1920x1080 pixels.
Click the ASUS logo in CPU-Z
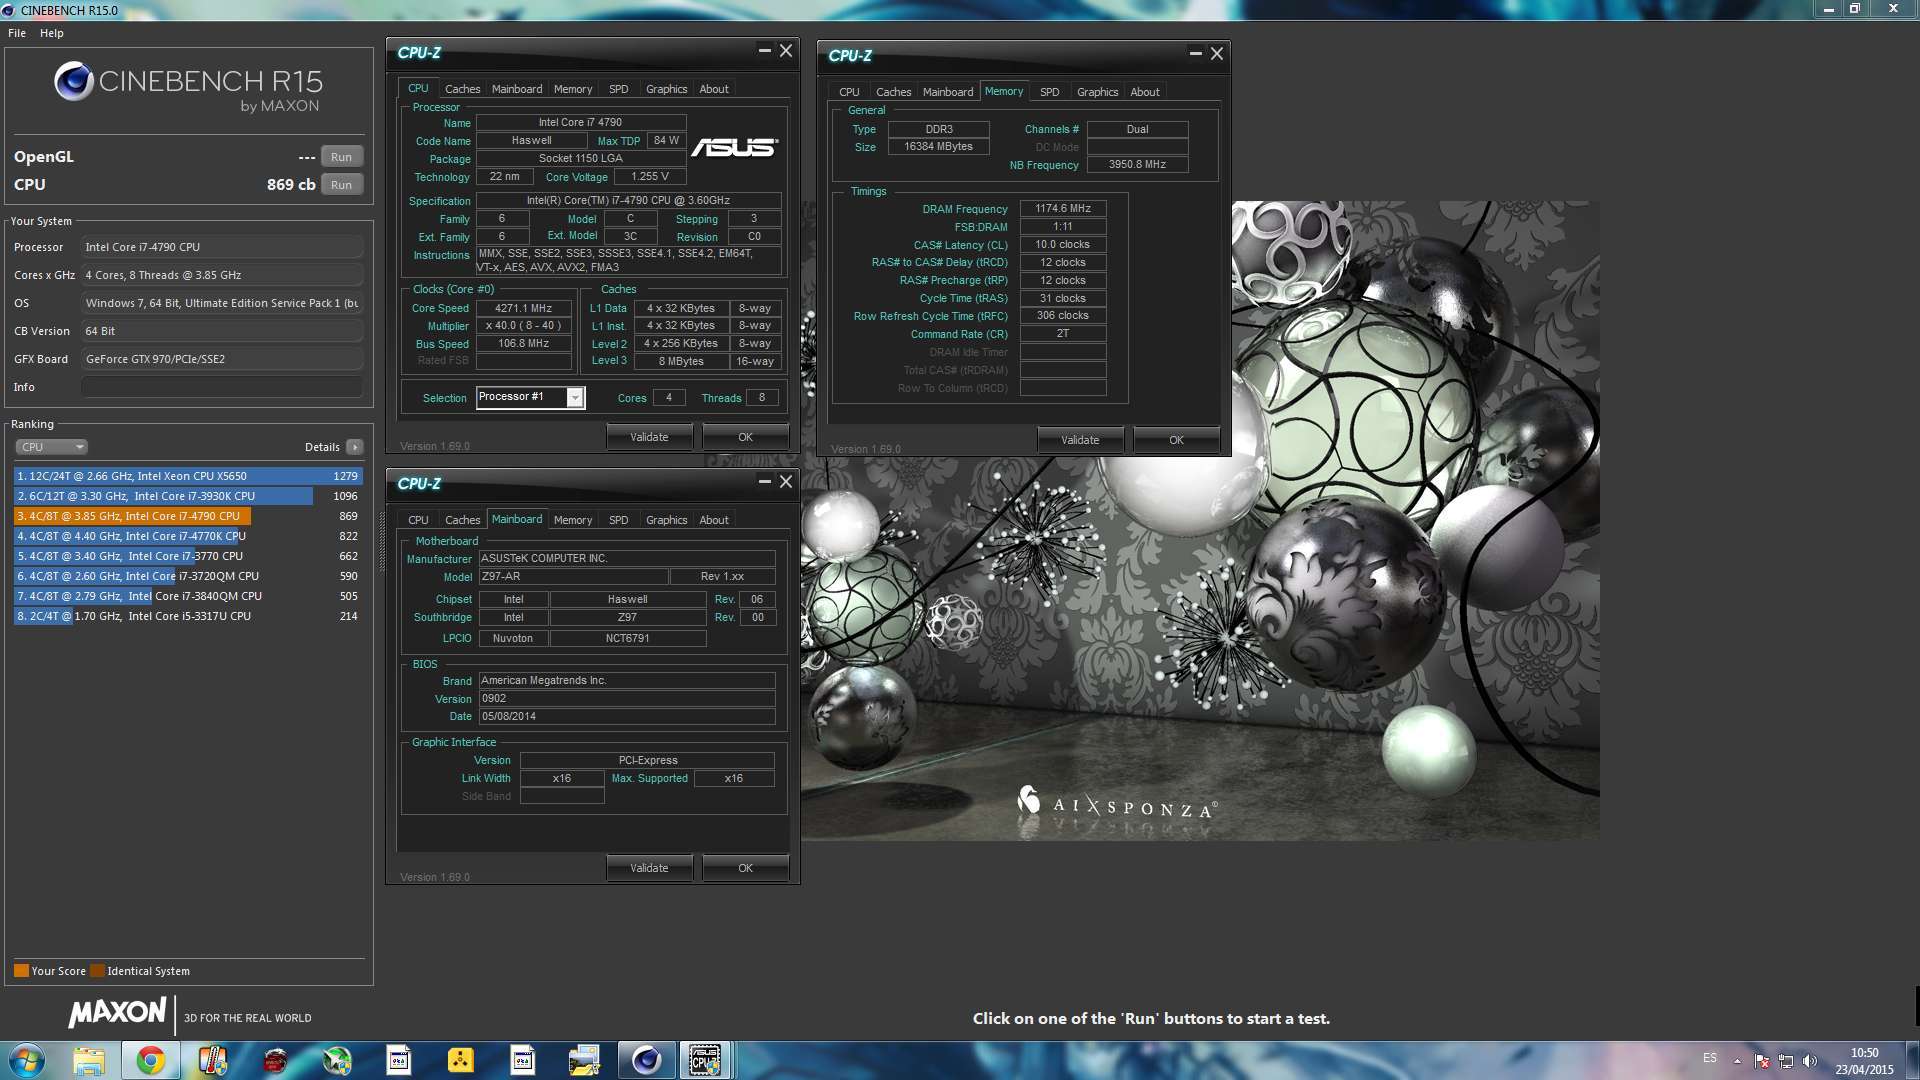point(734,147)
